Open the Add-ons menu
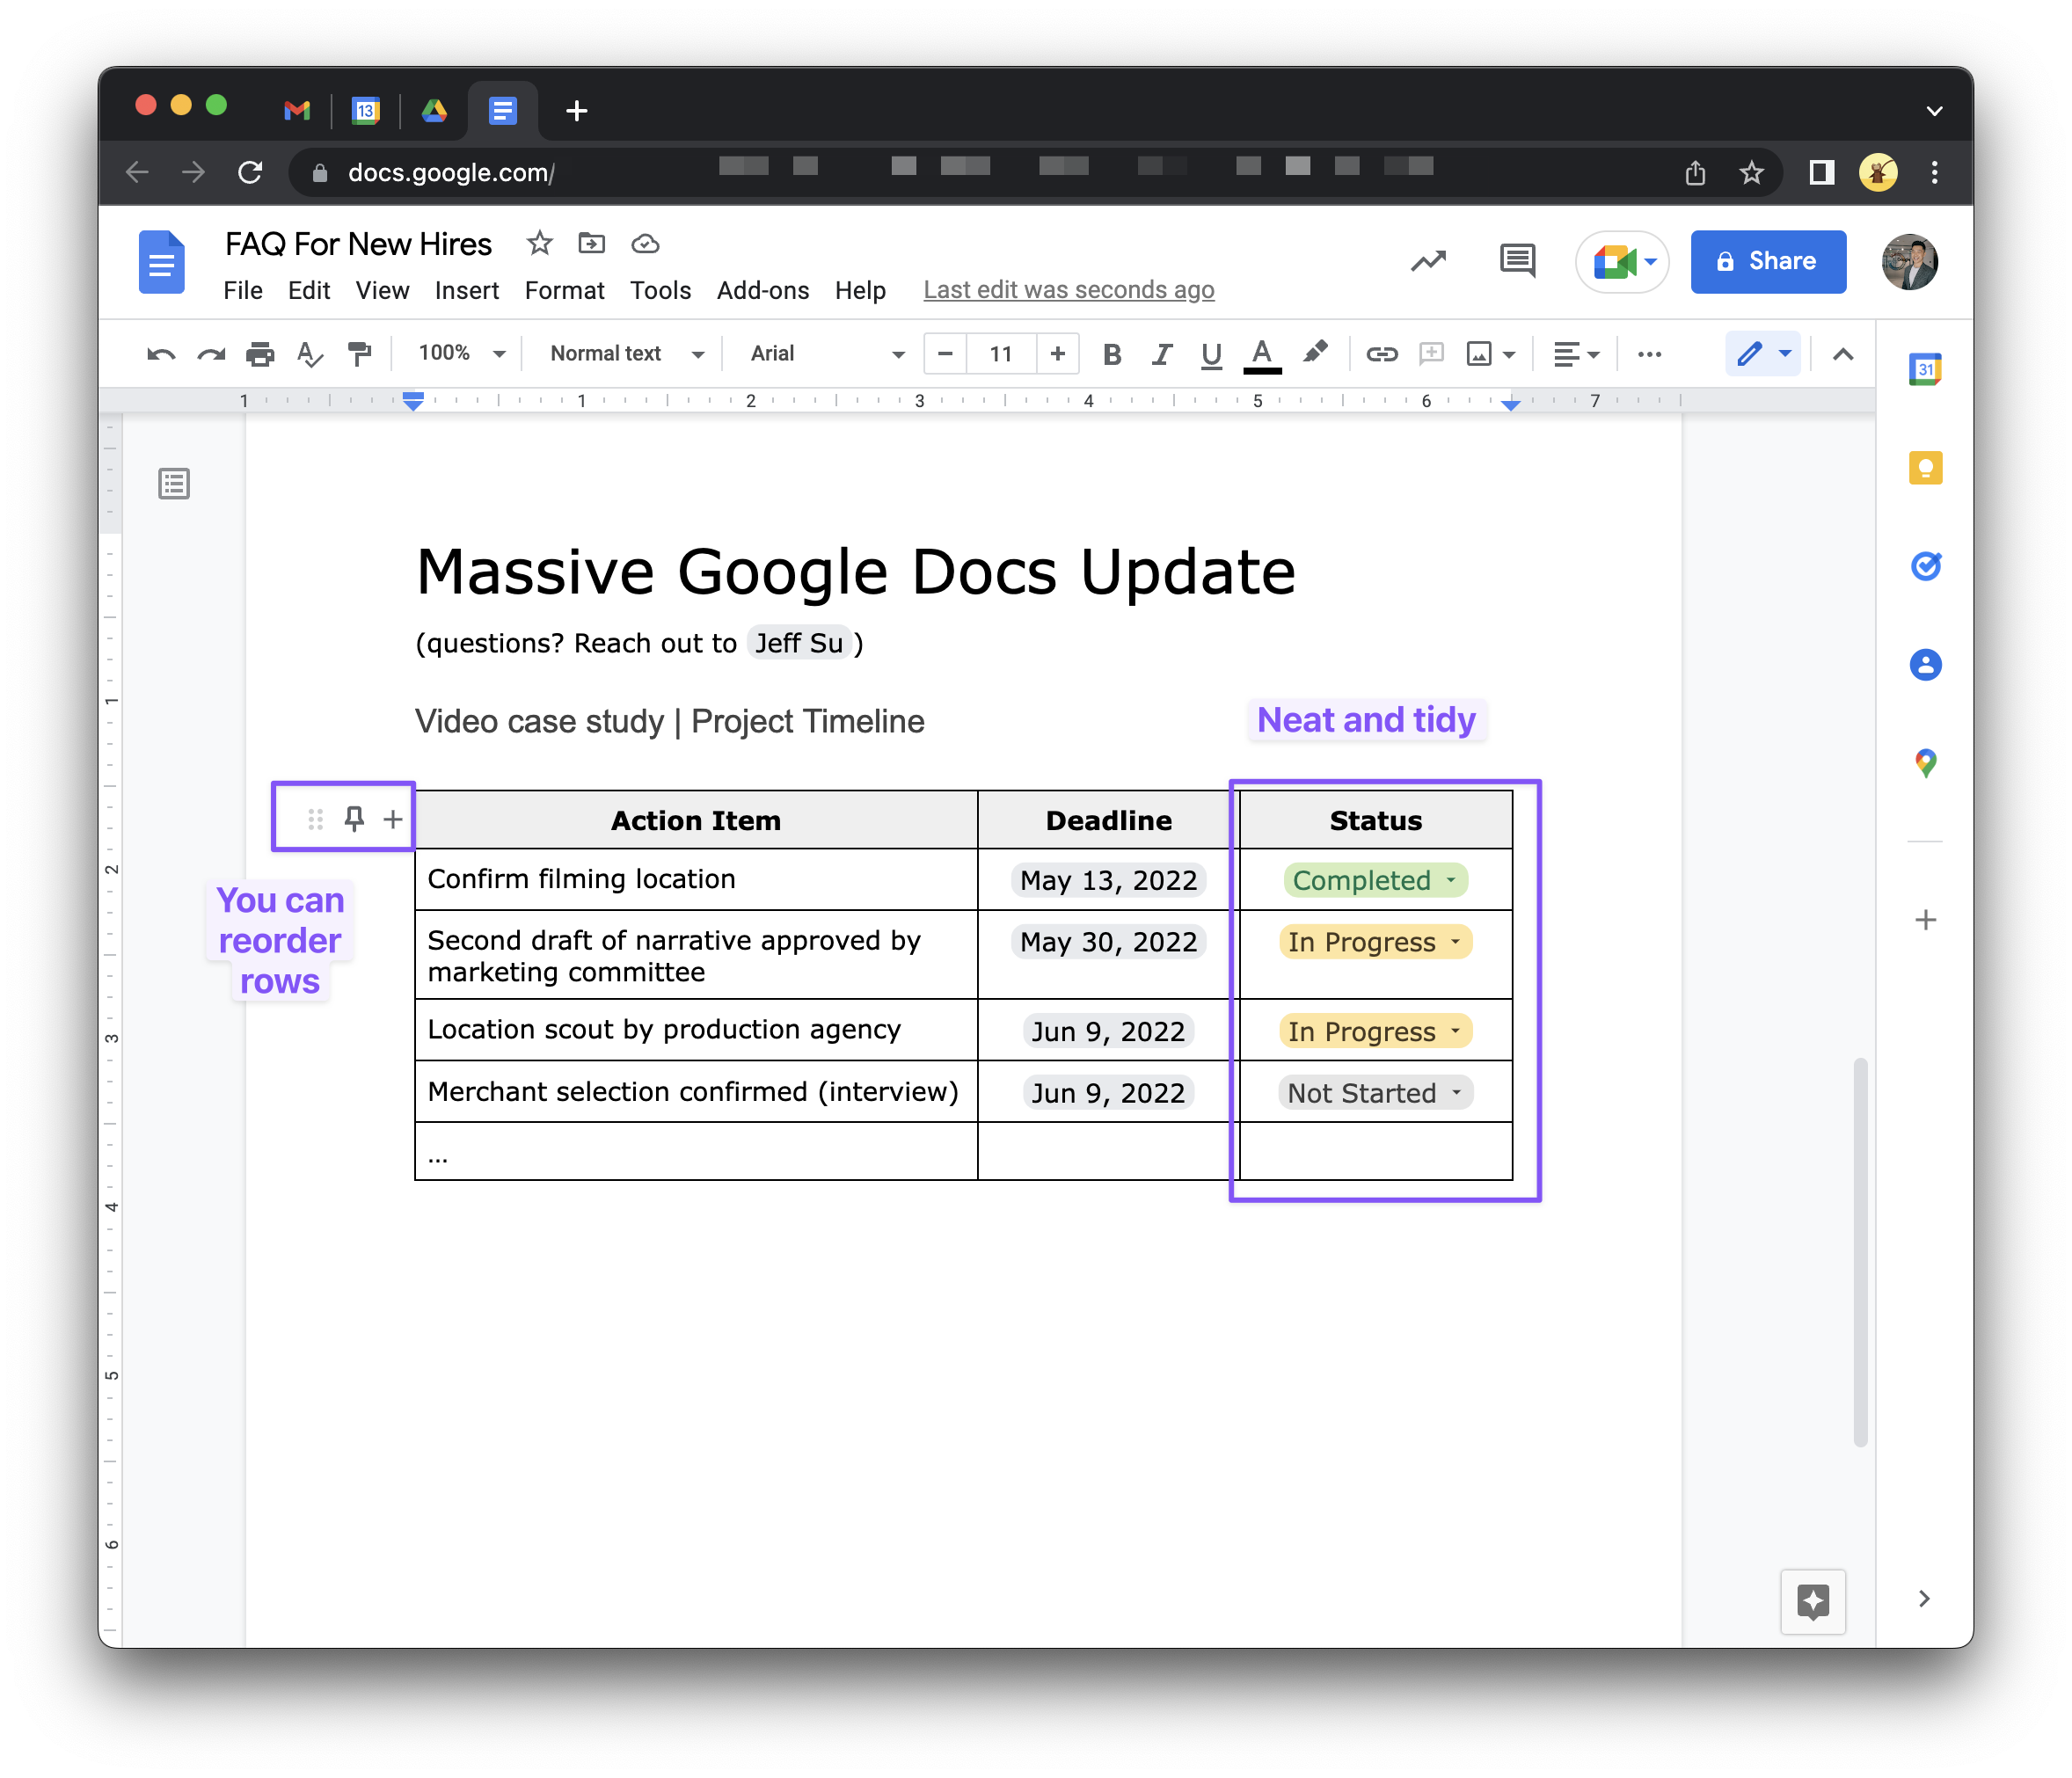2072x1778 pixels. tap(762, 290)
